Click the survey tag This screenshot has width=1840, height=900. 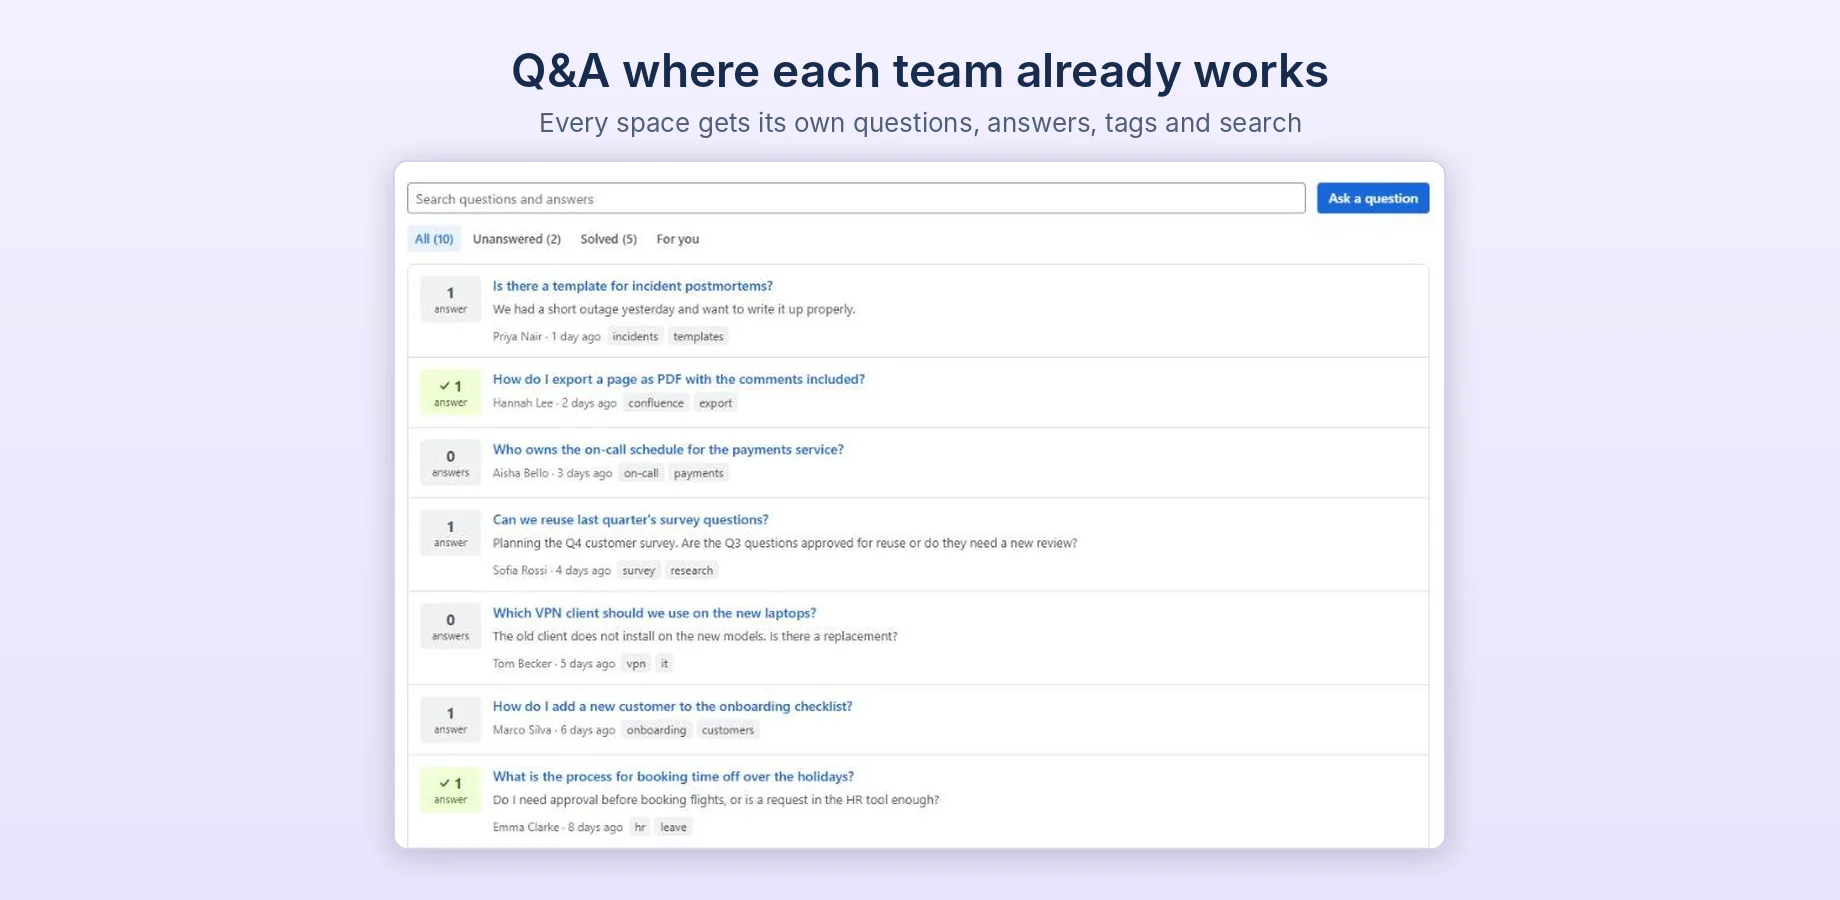(638, 571)
